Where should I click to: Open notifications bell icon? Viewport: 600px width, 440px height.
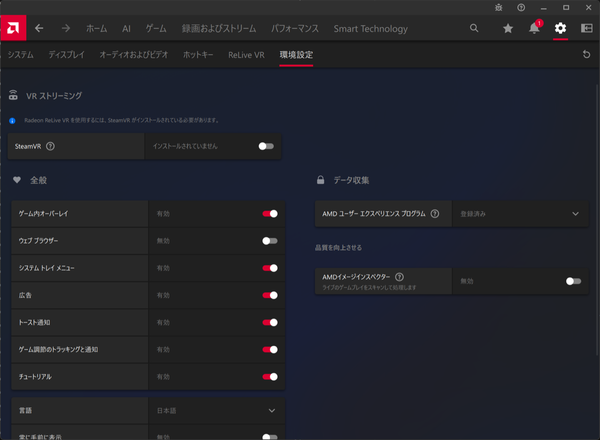click(534, 28)
